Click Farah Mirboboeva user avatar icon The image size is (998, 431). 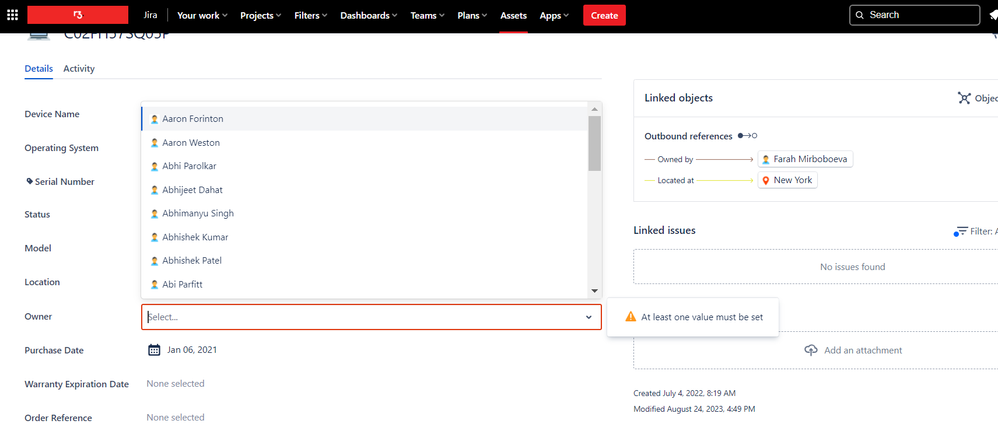pos(766,159)
